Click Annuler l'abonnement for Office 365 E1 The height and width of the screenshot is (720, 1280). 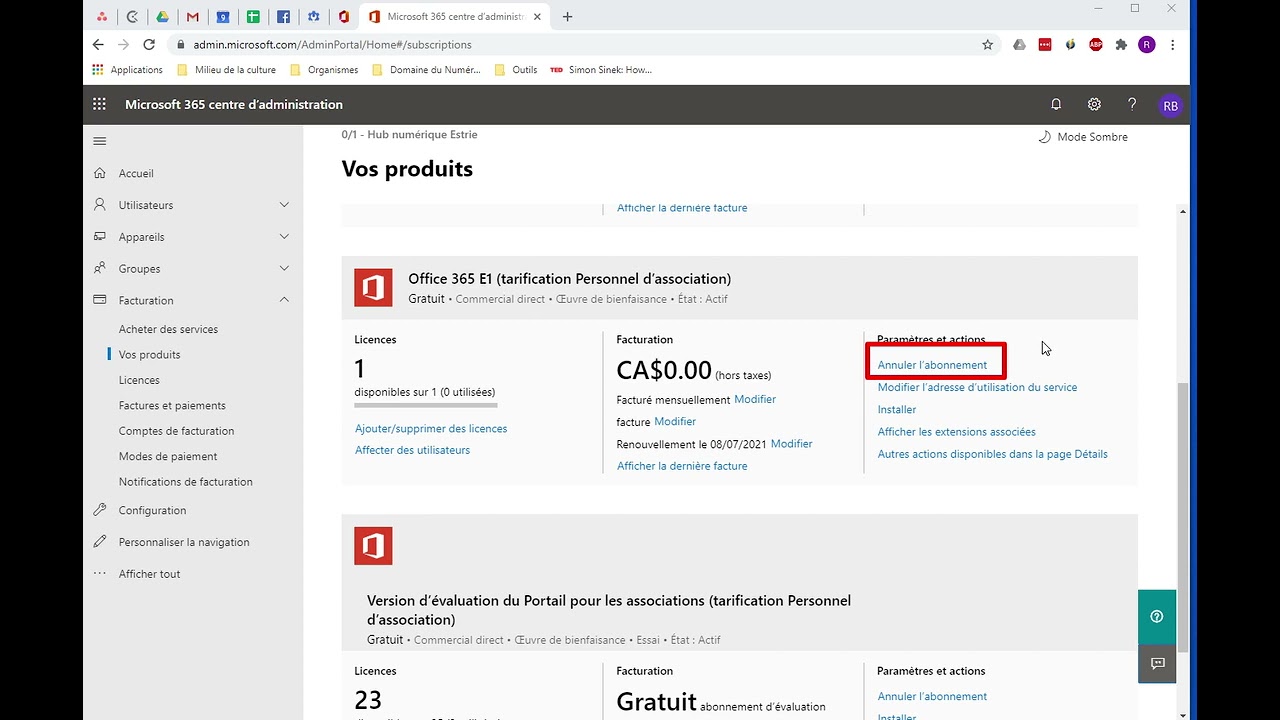point(932,365)
